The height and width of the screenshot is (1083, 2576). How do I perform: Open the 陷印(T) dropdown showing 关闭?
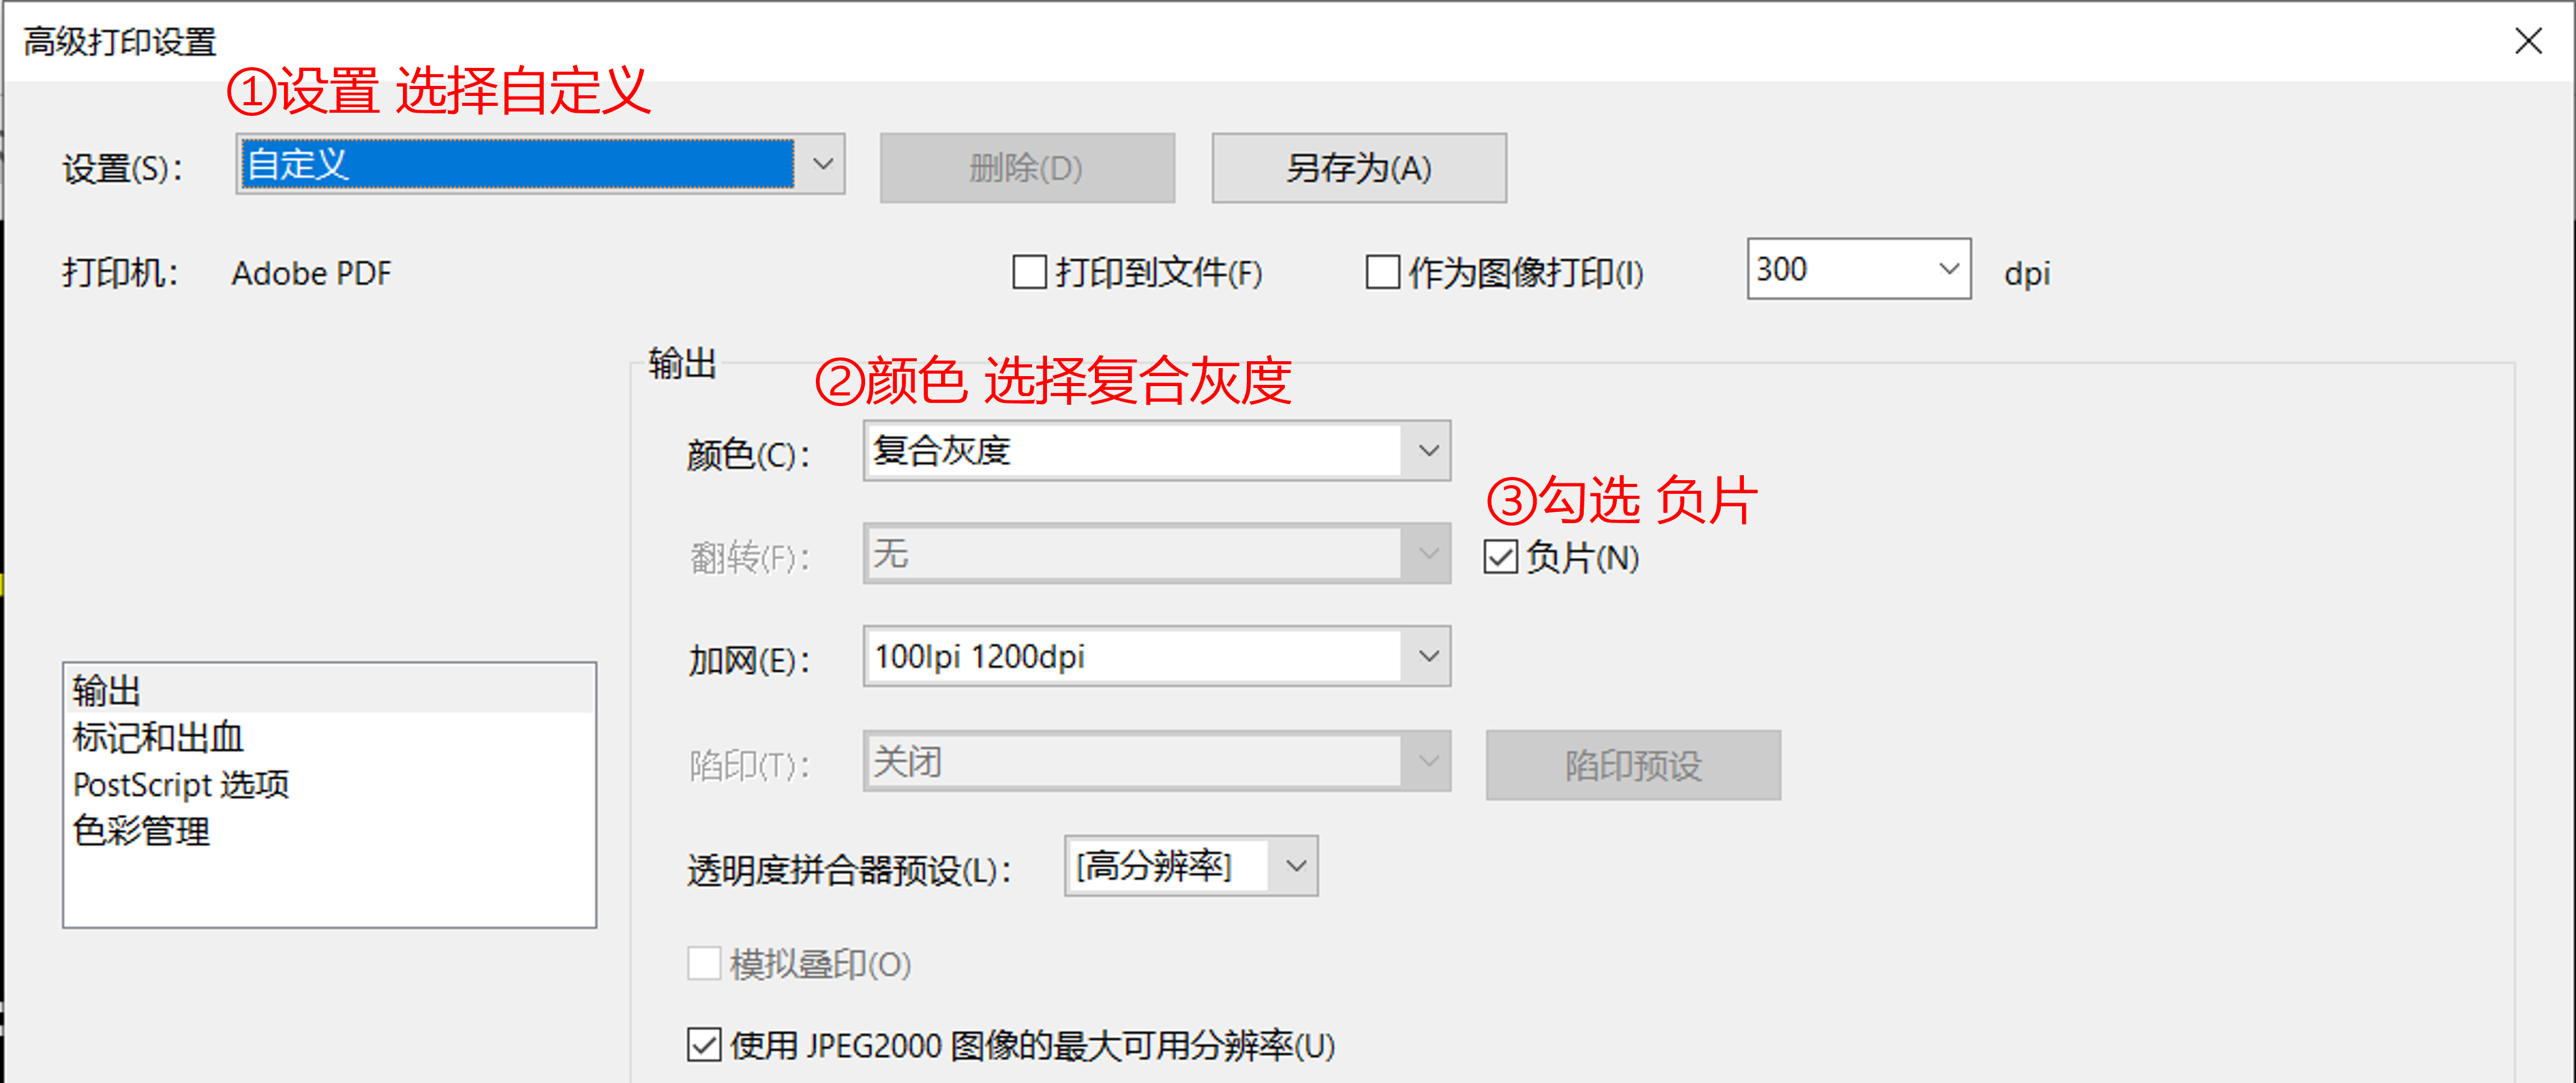[x=1157, y=762]
